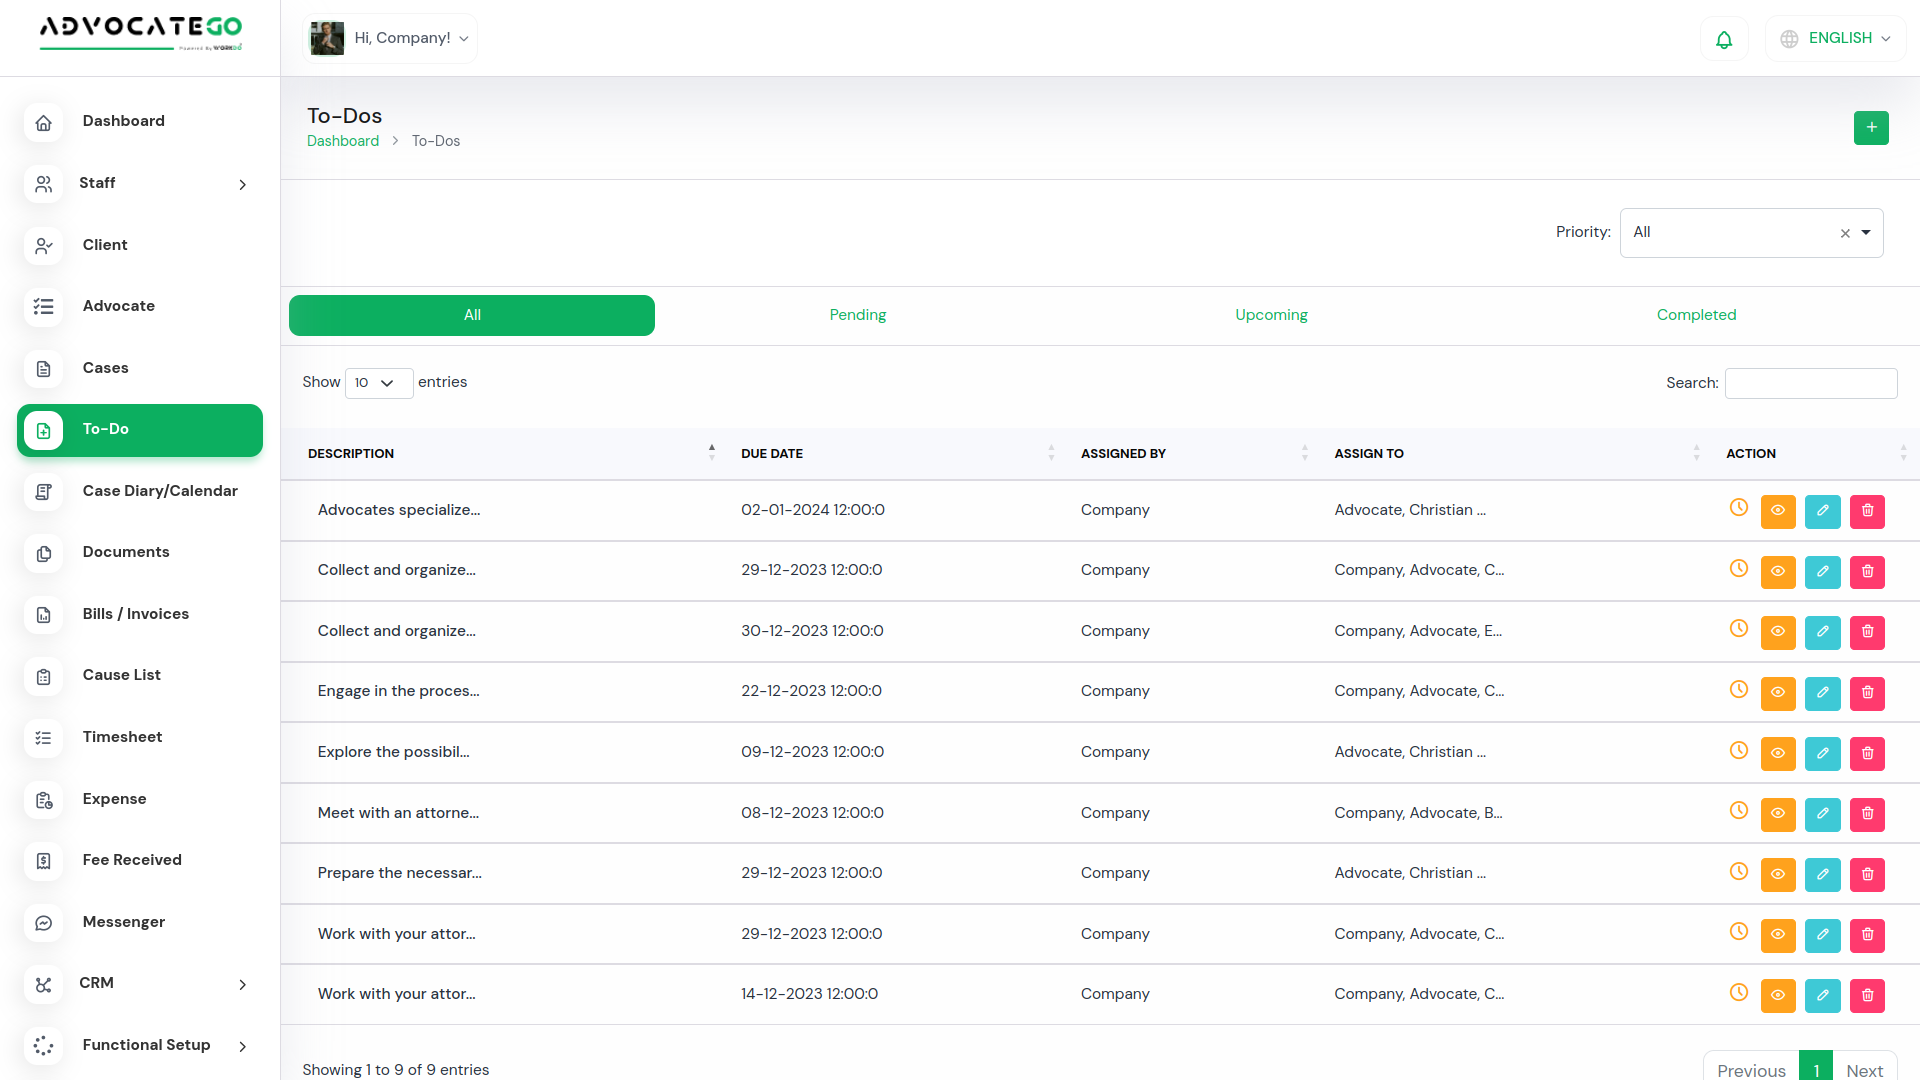The width and height of the screenshot is (1920, 1080).
Task: Click into the Search input field
Action: [1810, 383]
